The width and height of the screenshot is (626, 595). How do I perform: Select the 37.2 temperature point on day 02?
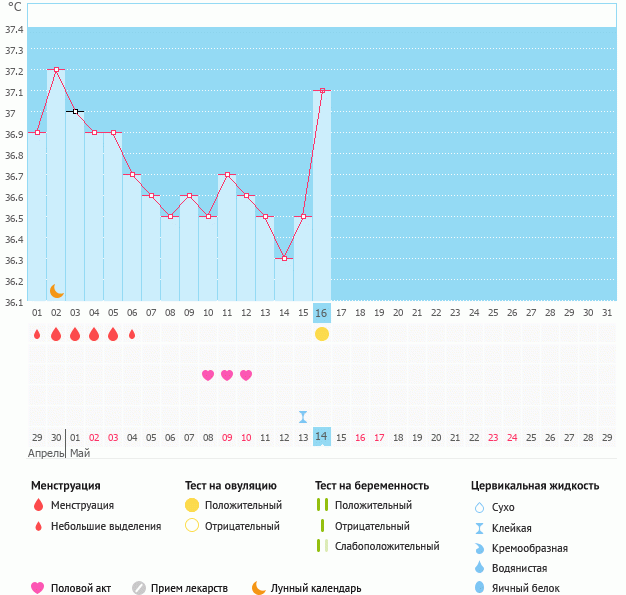[x=56, y=70]
